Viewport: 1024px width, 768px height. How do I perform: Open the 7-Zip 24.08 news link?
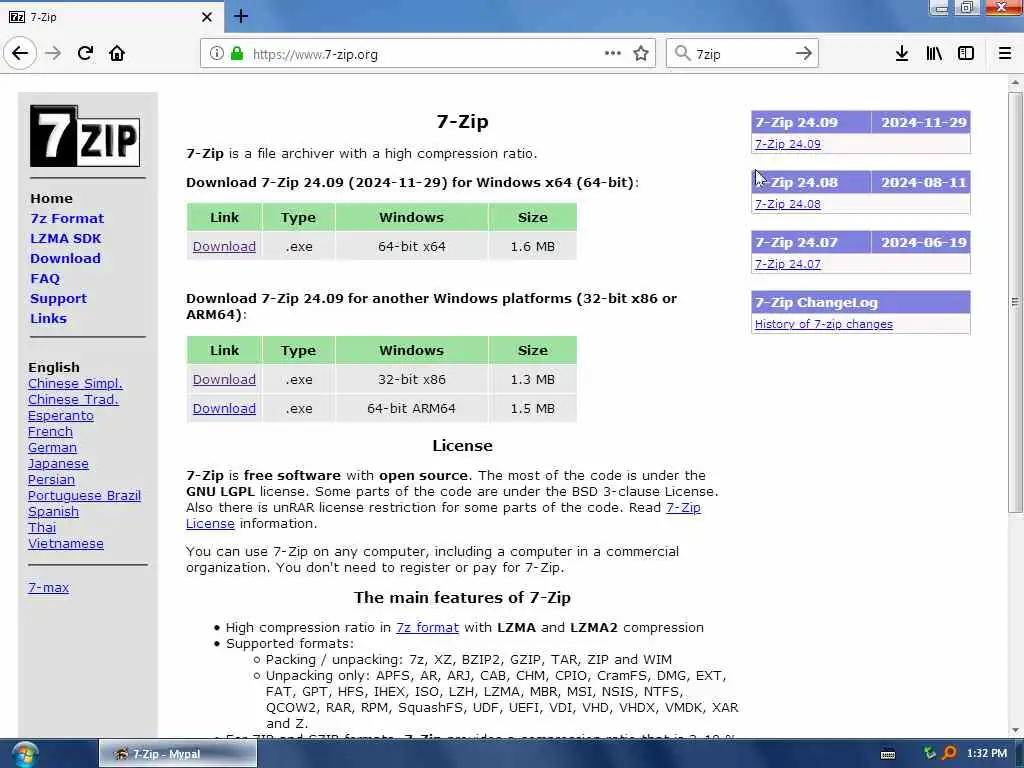pos(788,204)
